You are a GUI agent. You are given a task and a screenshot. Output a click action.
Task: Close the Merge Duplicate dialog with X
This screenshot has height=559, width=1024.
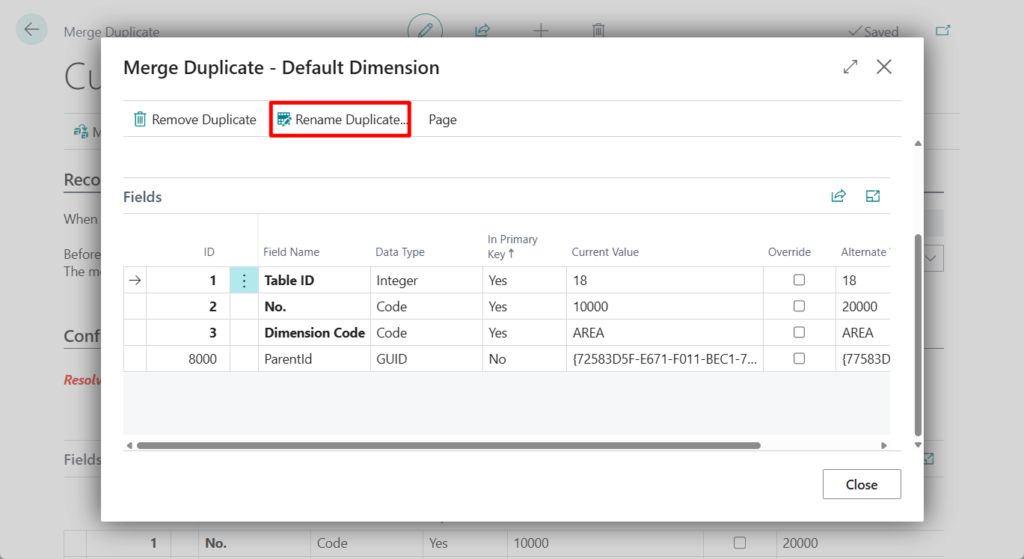point(884,67)
